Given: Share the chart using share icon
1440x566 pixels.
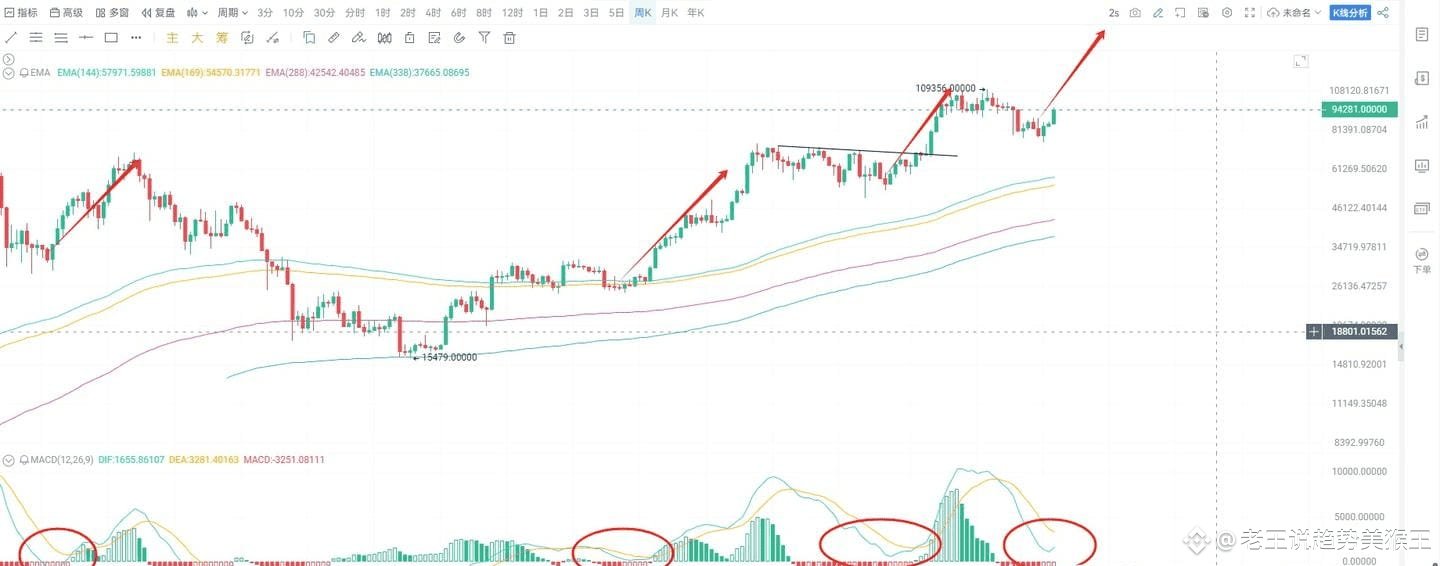Looking at the screenshot, I should tap(1383, 13).
